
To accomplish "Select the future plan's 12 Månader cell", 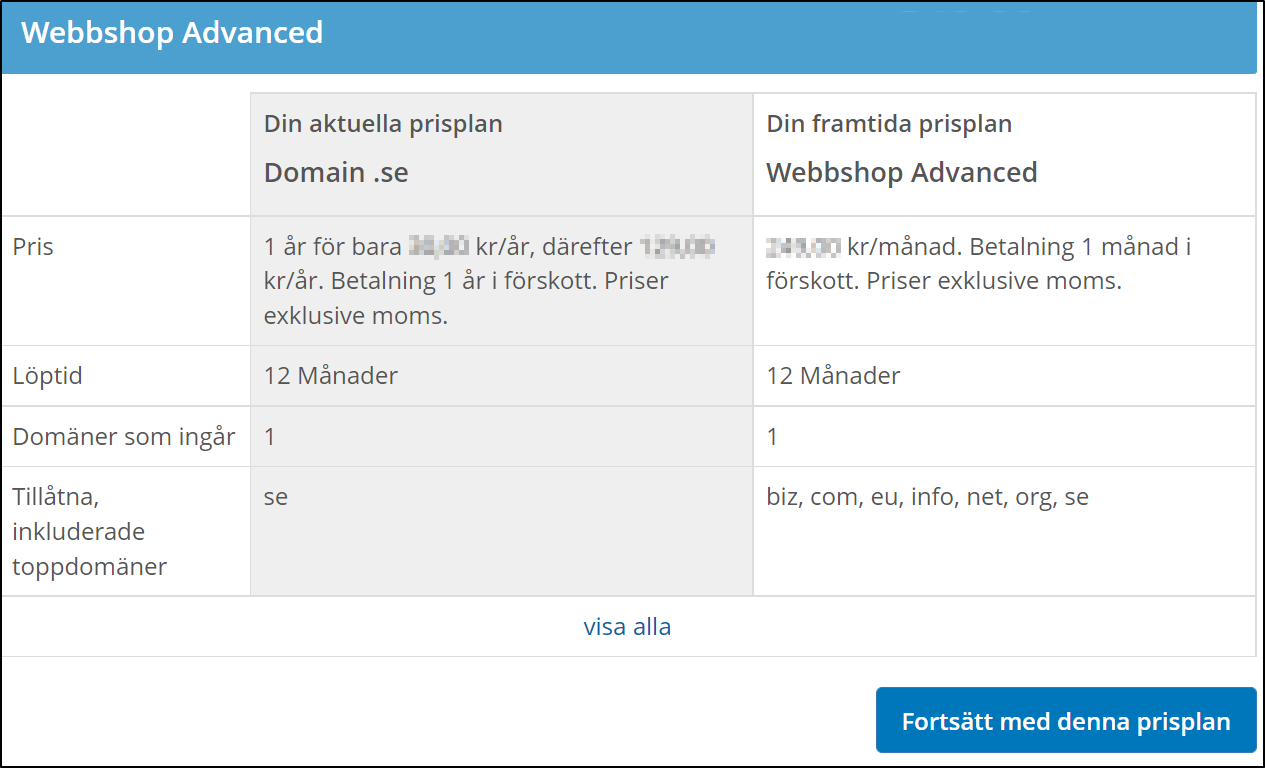I will 833,376.
